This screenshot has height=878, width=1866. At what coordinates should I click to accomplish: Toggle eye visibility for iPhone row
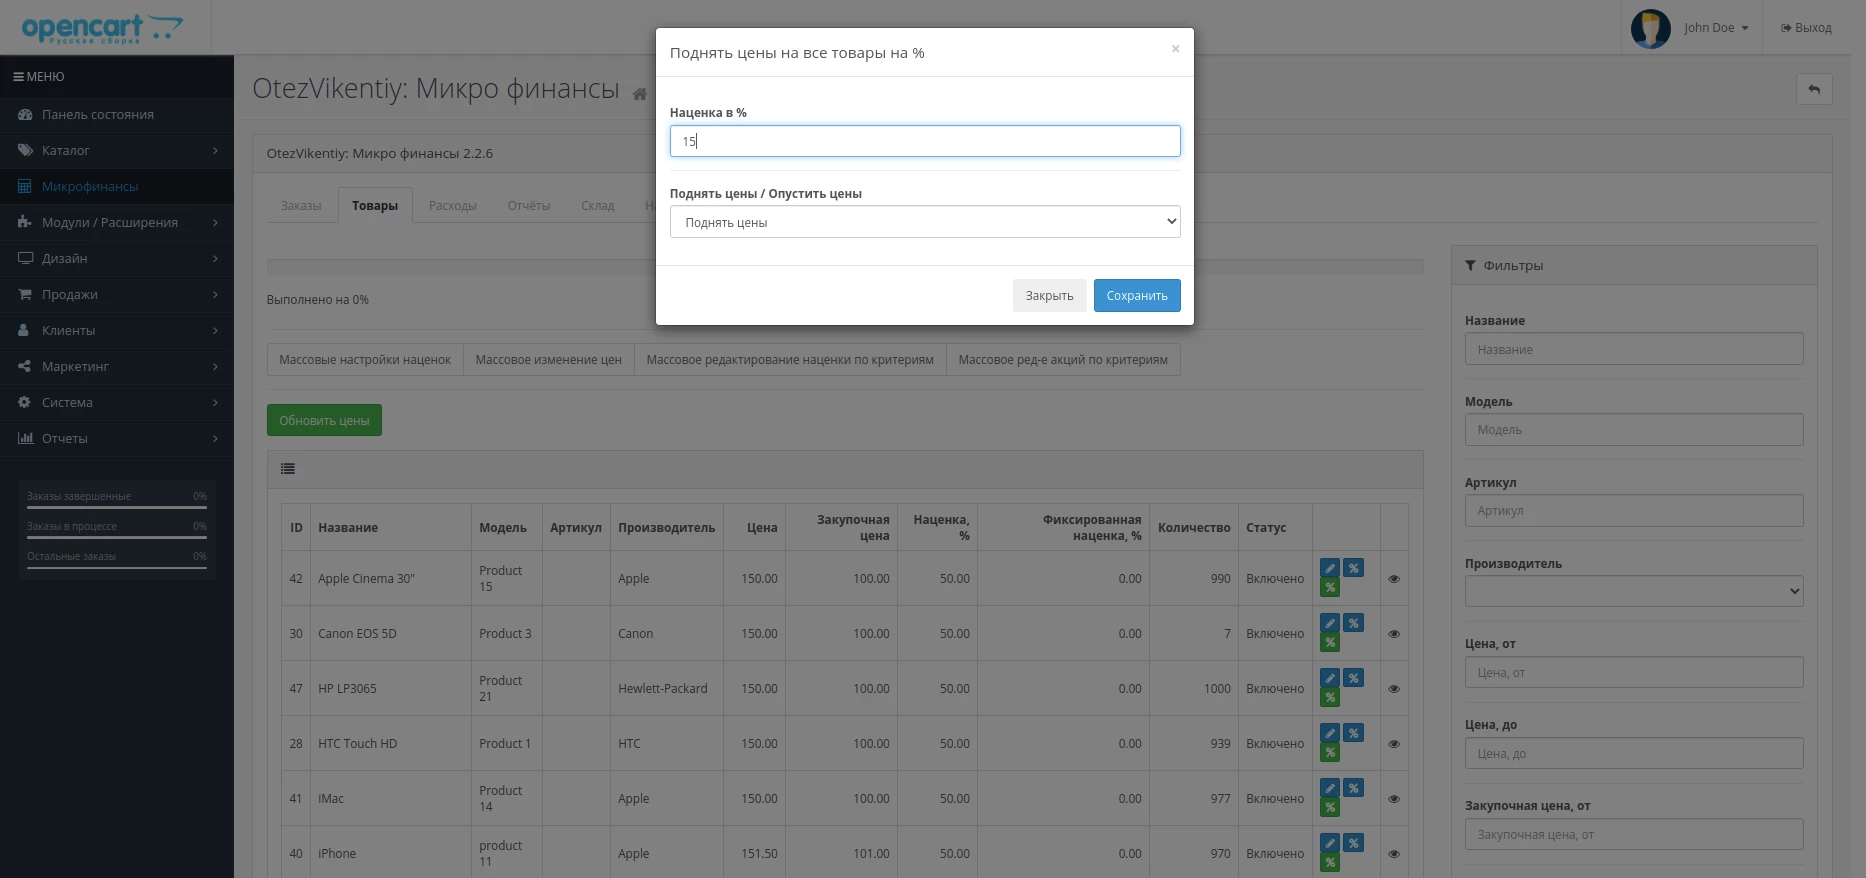pos(1393,854)
